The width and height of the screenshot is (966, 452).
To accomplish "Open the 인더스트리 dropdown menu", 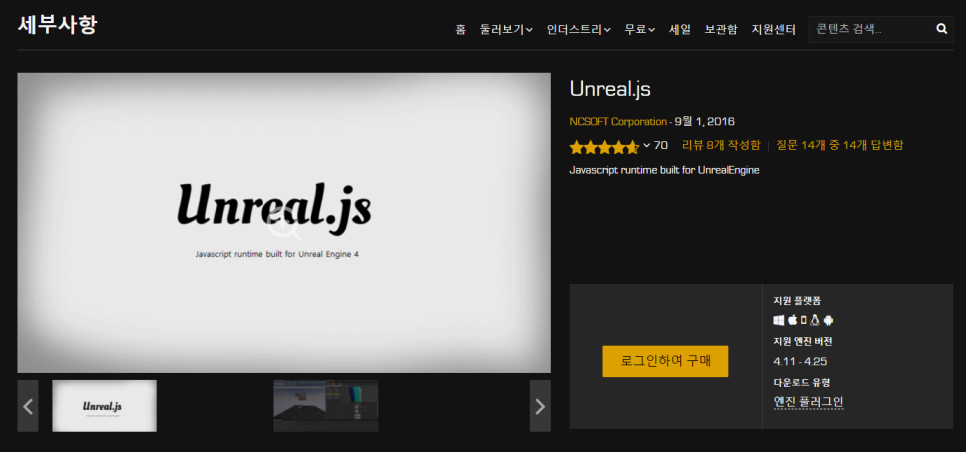I will click(578, 29).
